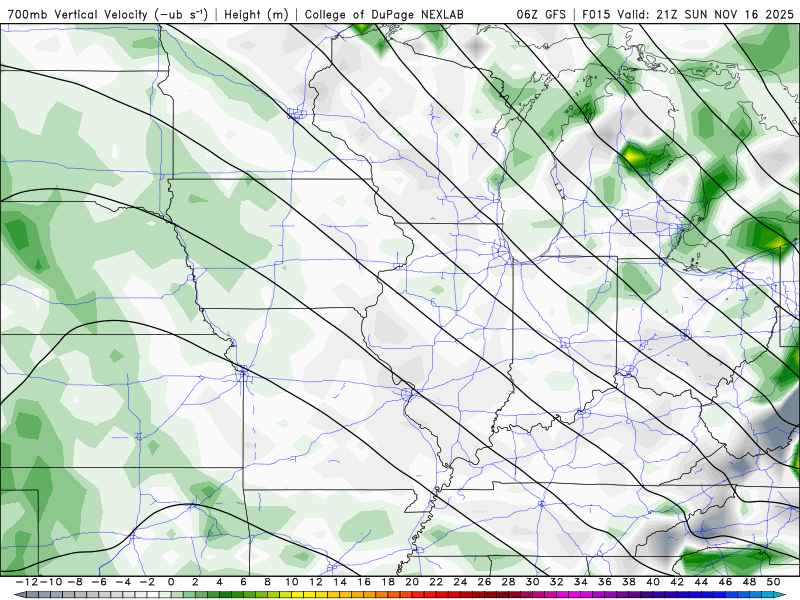Click the "20" color scale label
The image size is (800, 600).
[412, 582]
